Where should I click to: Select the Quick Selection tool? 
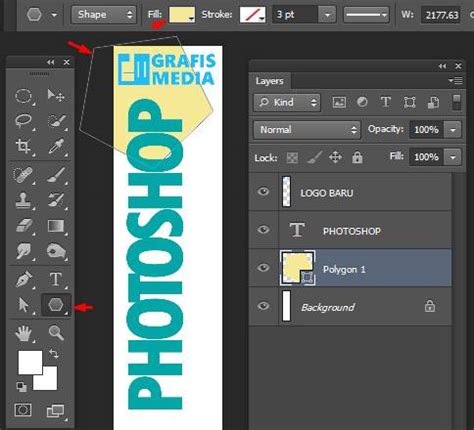(56, 121)
